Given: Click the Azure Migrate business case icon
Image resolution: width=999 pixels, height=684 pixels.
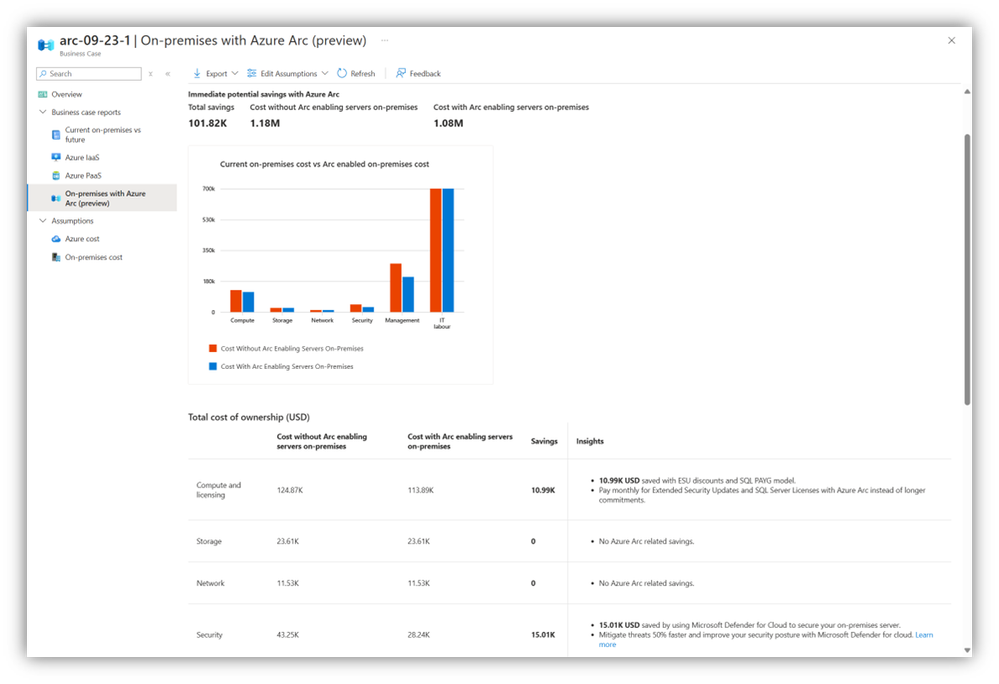Looking at the screenshot, I should point(46,45).
